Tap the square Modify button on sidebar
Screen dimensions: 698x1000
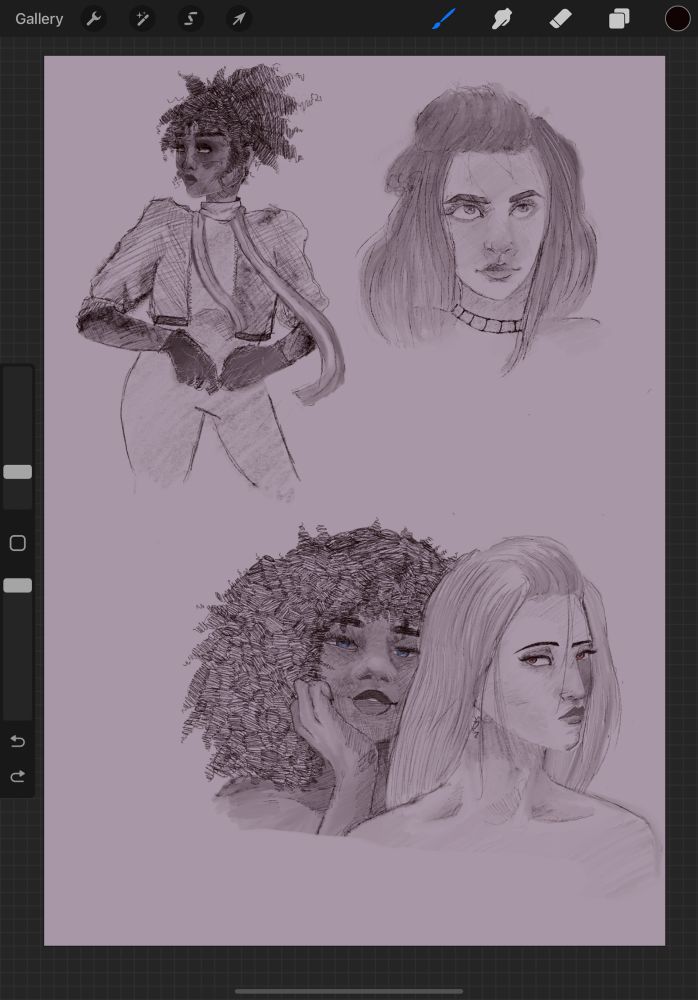18,543
